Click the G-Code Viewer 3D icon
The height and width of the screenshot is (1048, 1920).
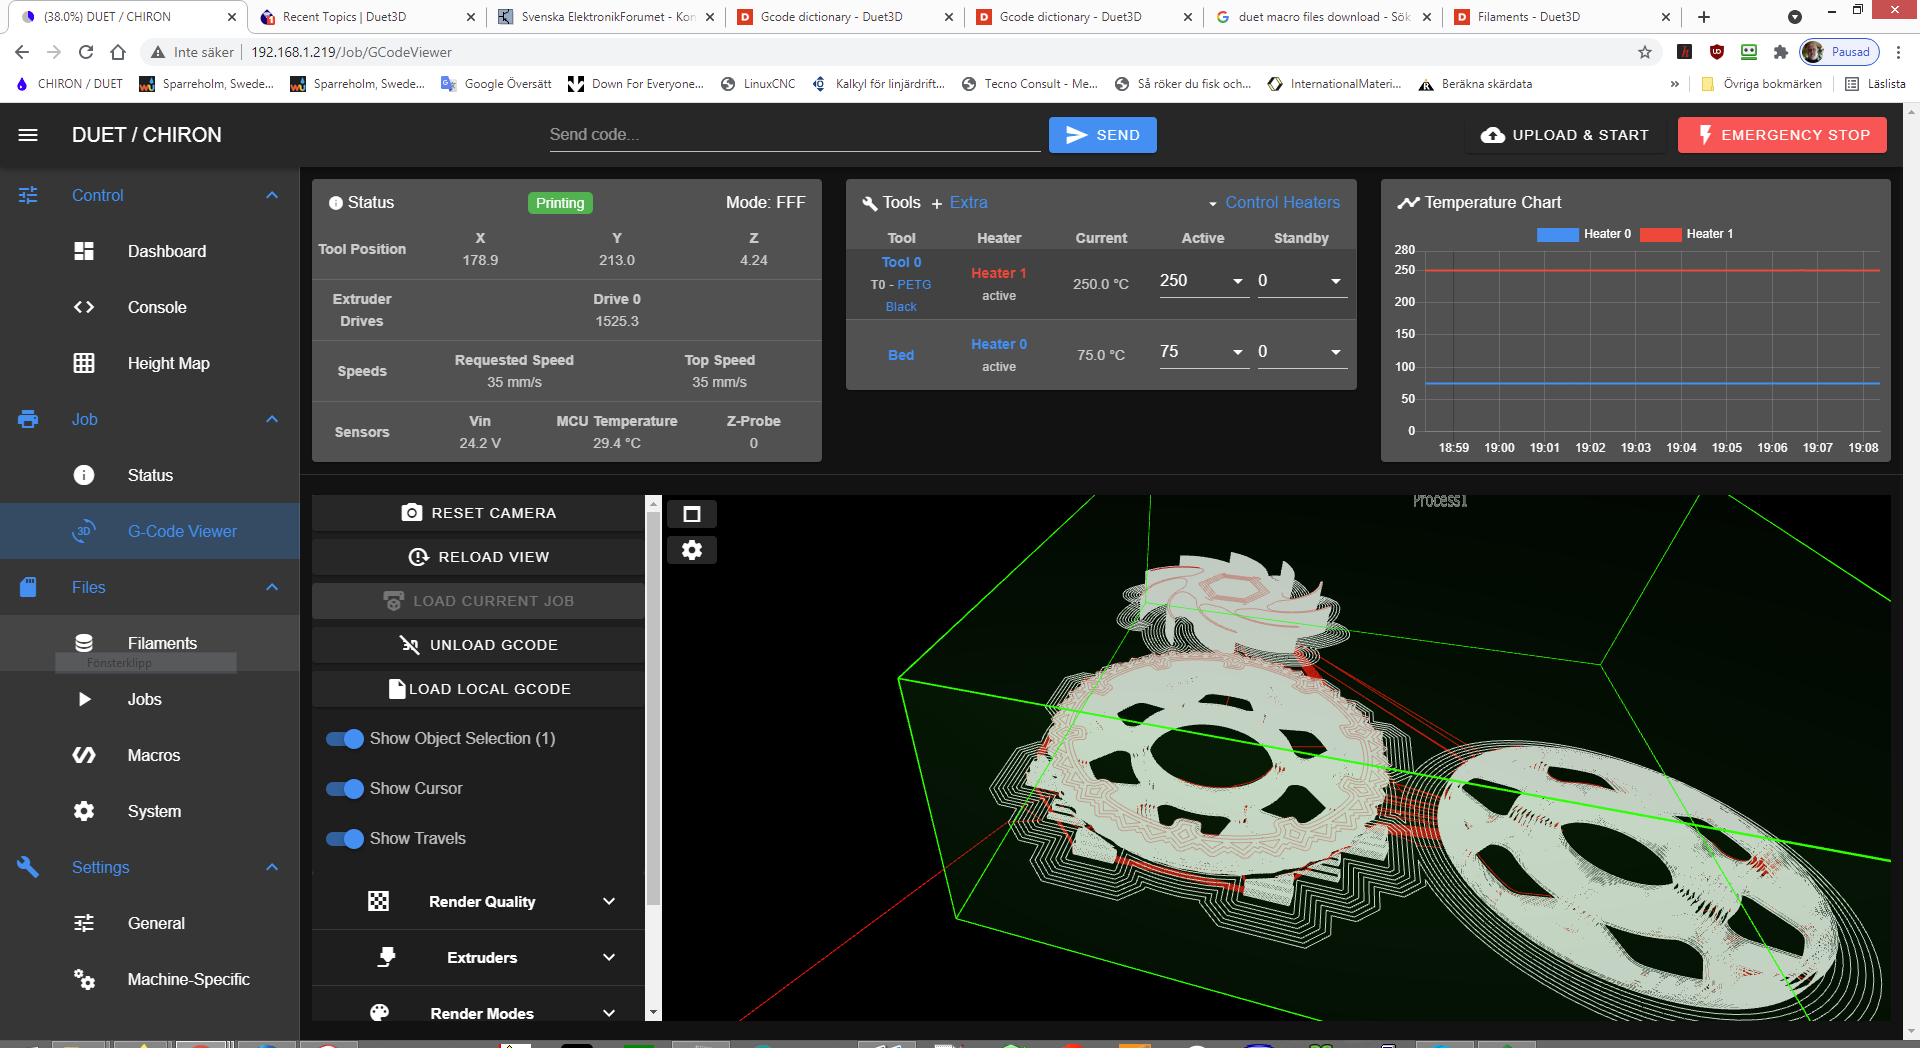tap(84, 531)
